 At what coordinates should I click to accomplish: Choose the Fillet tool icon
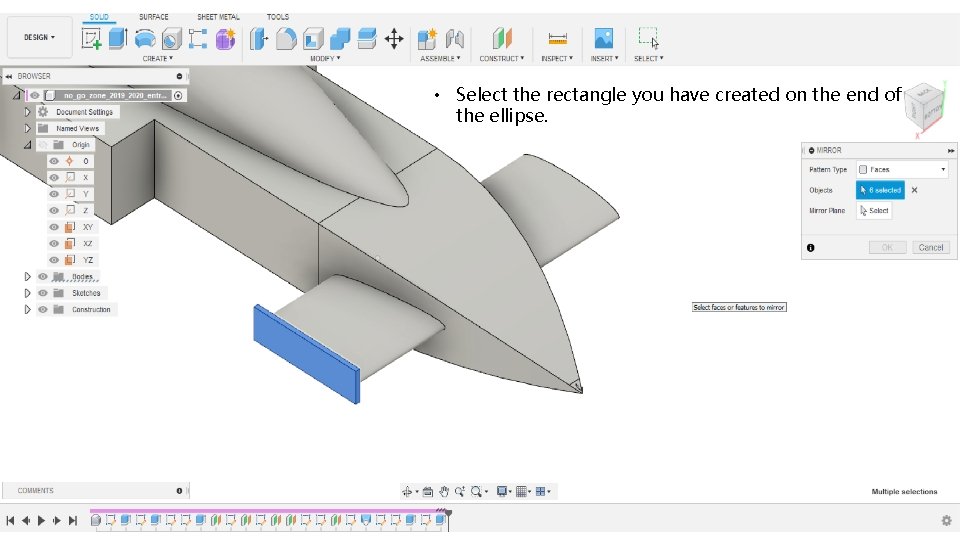[x=286, y=39]
